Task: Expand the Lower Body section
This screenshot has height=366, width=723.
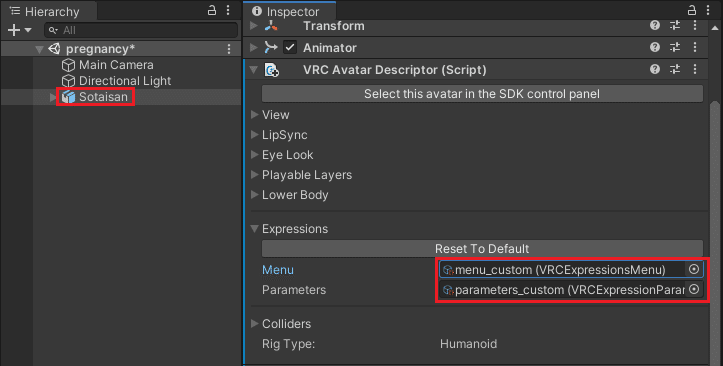Action: [x=255, y=195]
